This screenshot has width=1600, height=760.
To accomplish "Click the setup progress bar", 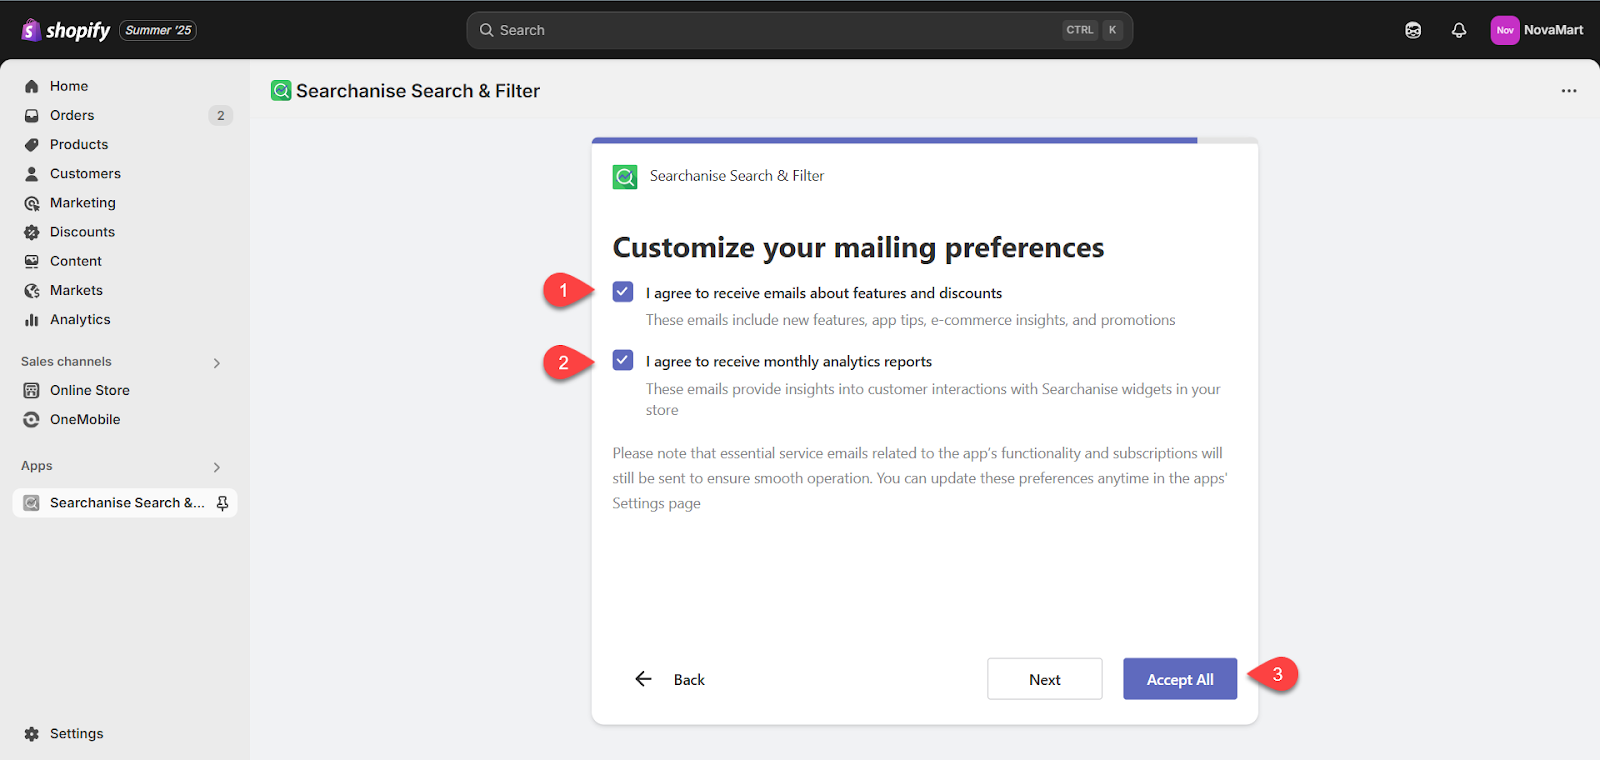I will [x=925, y=140].
